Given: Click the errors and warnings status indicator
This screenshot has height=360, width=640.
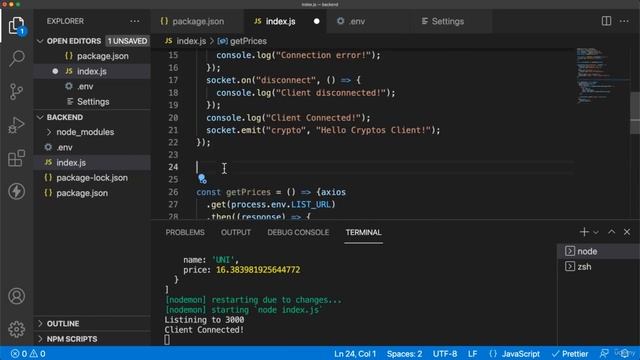Looking at the screenshot, I should (x=28, y=353).
